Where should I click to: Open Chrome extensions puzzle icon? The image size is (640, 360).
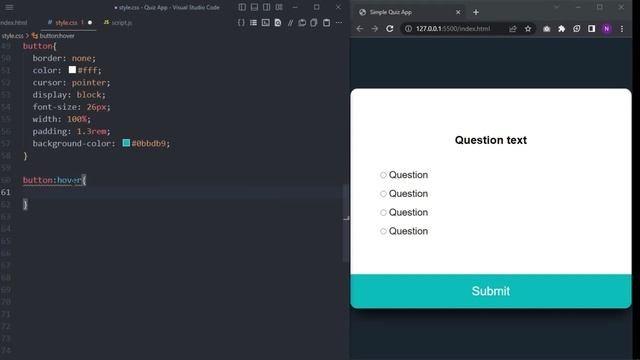(x=562, y=29)
